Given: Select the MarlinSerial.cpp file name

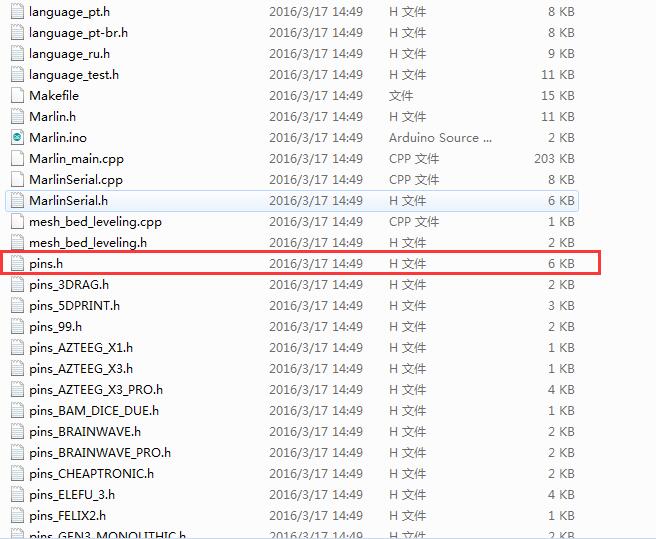Looking at the screenshot, I should pos(76,180).
